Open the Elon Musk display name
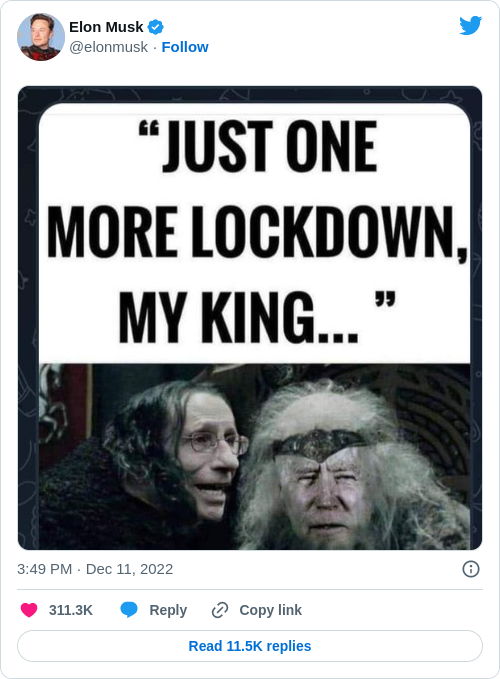Image resolution: width=500 pixels, height=679 pixels. pos(106,27)
